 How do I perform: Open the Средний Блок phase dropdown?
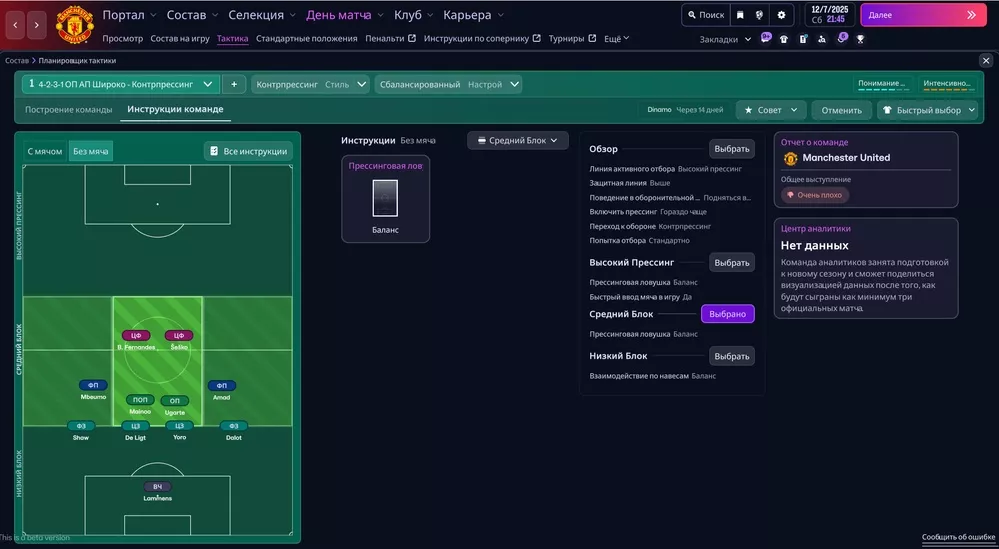(517, 141)
